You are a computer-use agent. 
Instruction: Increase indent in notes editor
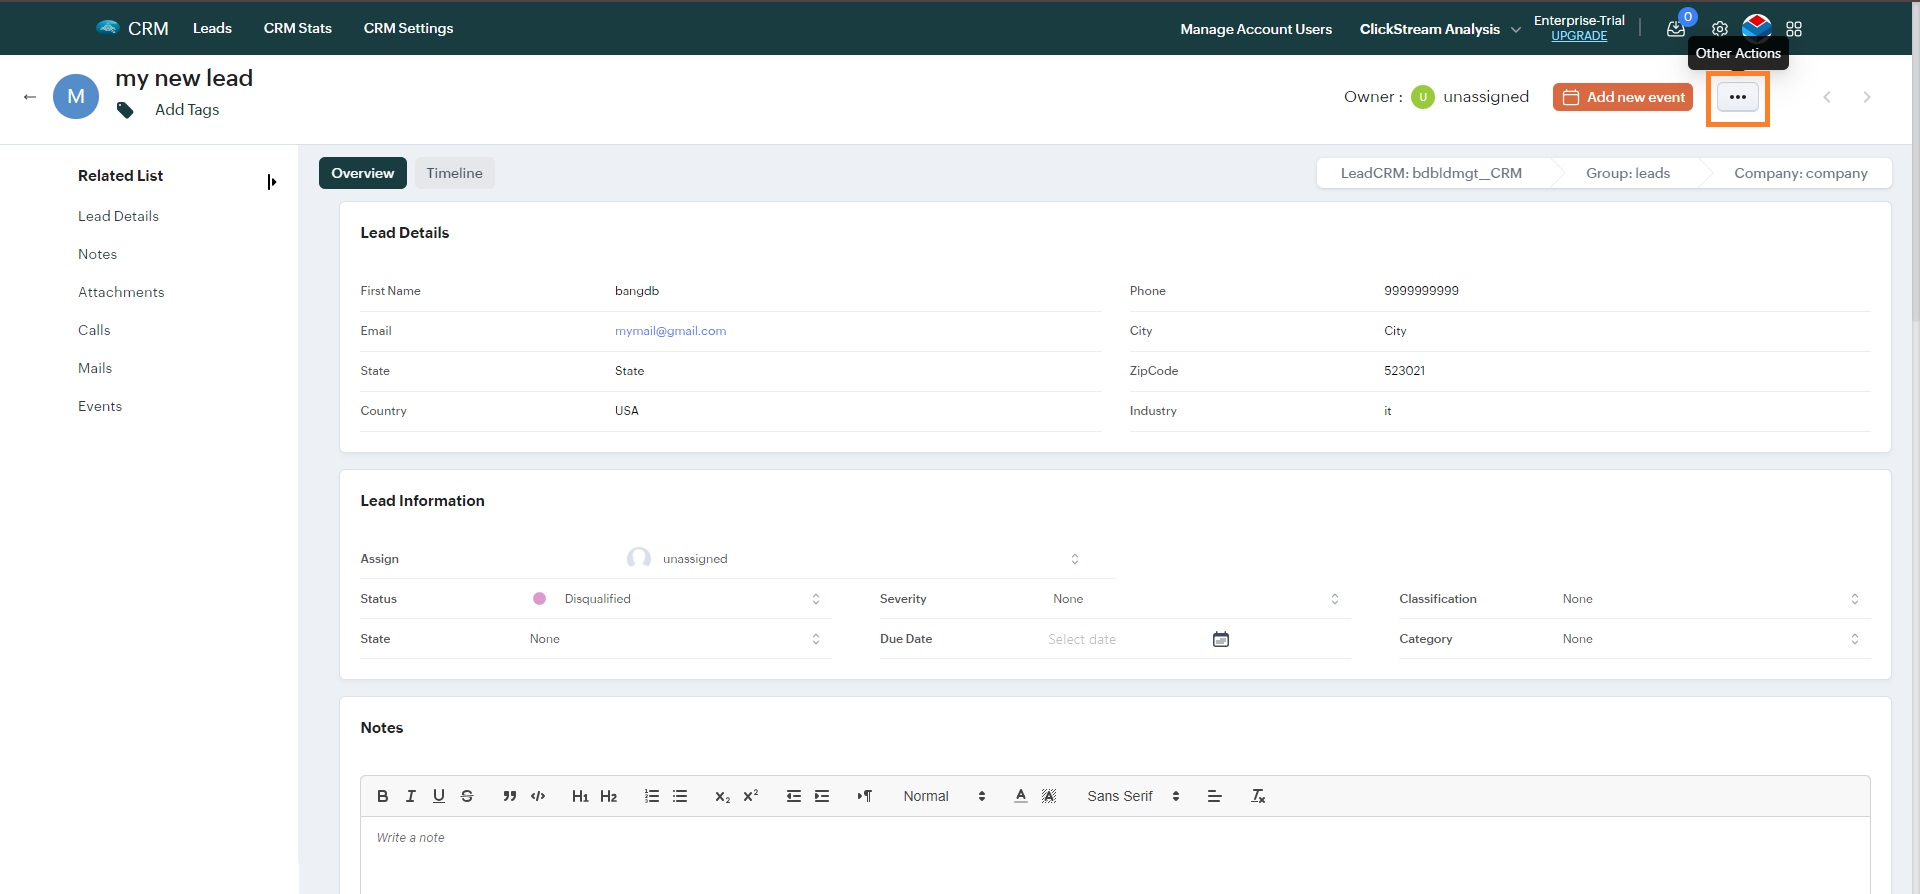point(822,796)
